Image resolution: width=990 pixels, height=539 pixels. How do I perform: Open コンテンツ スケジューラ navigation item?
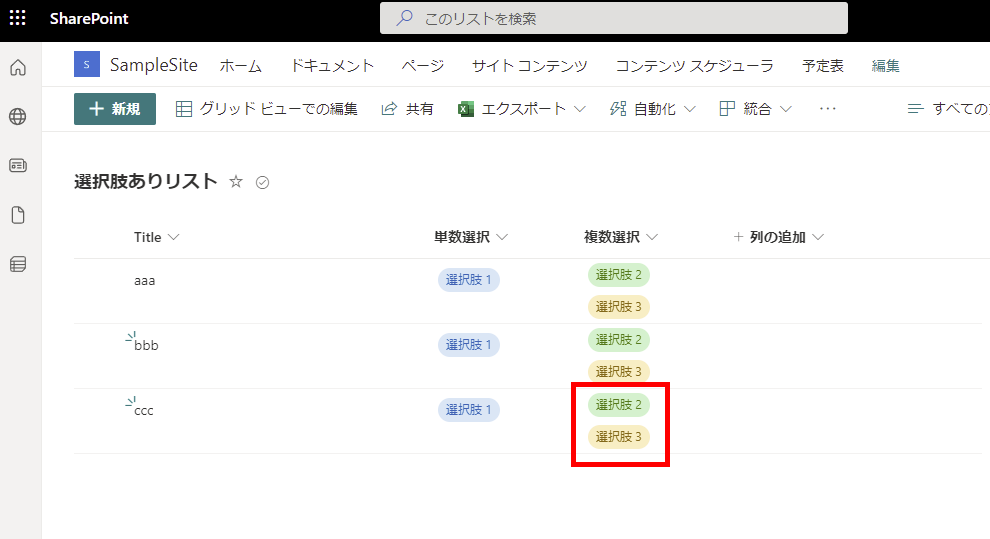click(x=695, y=66)
